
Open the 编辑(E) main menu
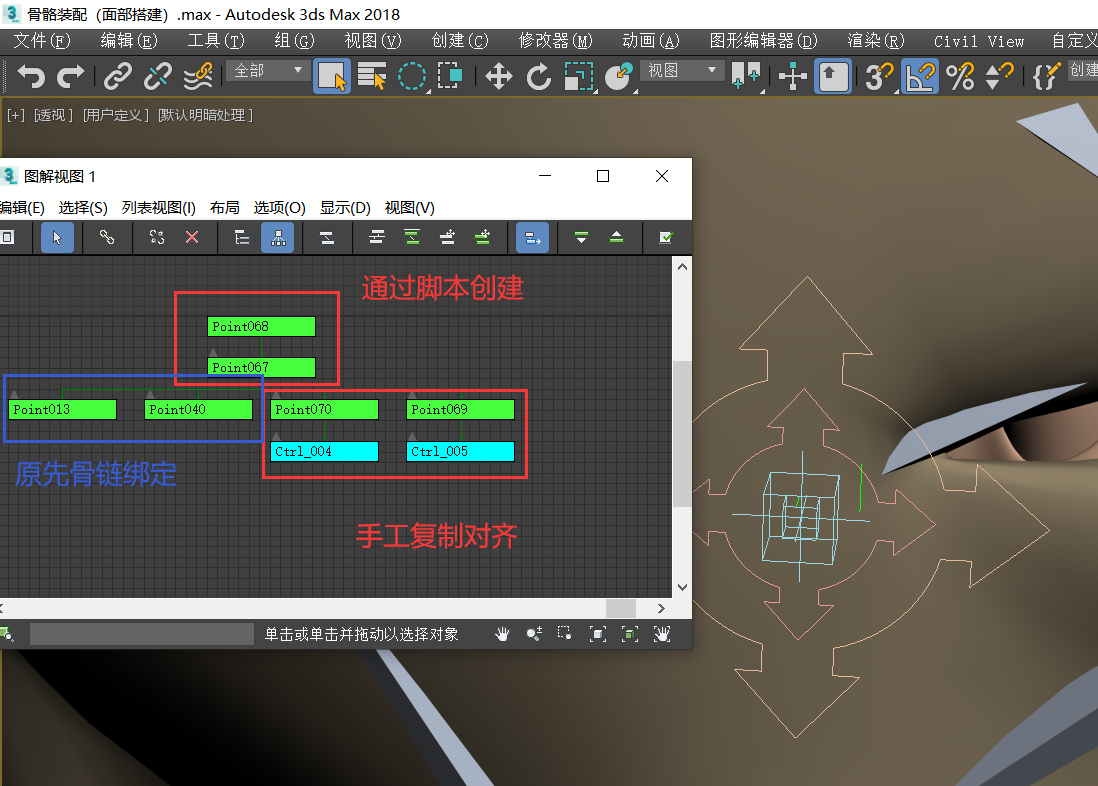pos(129,41)
